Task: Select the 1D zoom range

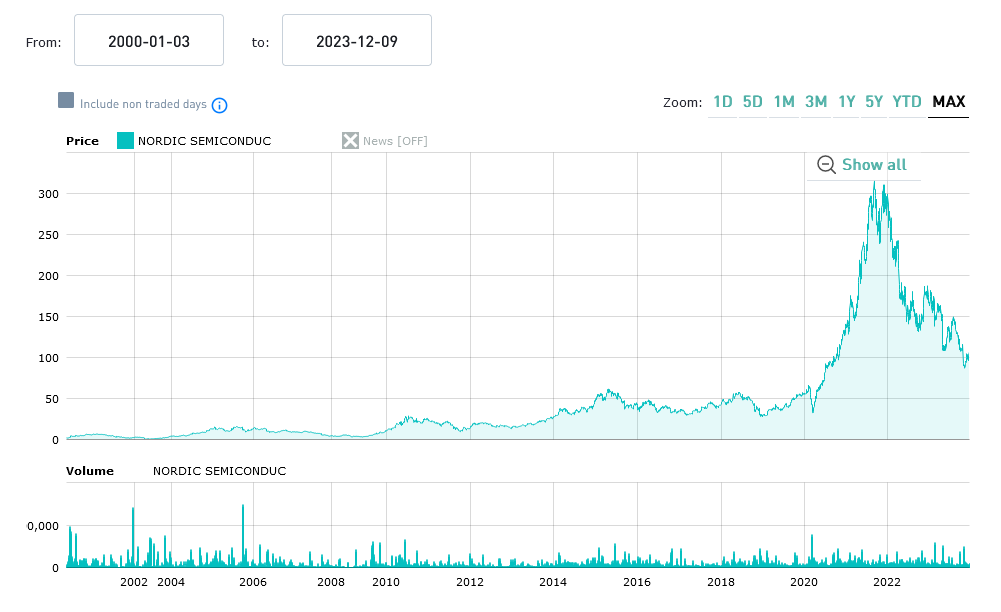Action: pos(722,102)
